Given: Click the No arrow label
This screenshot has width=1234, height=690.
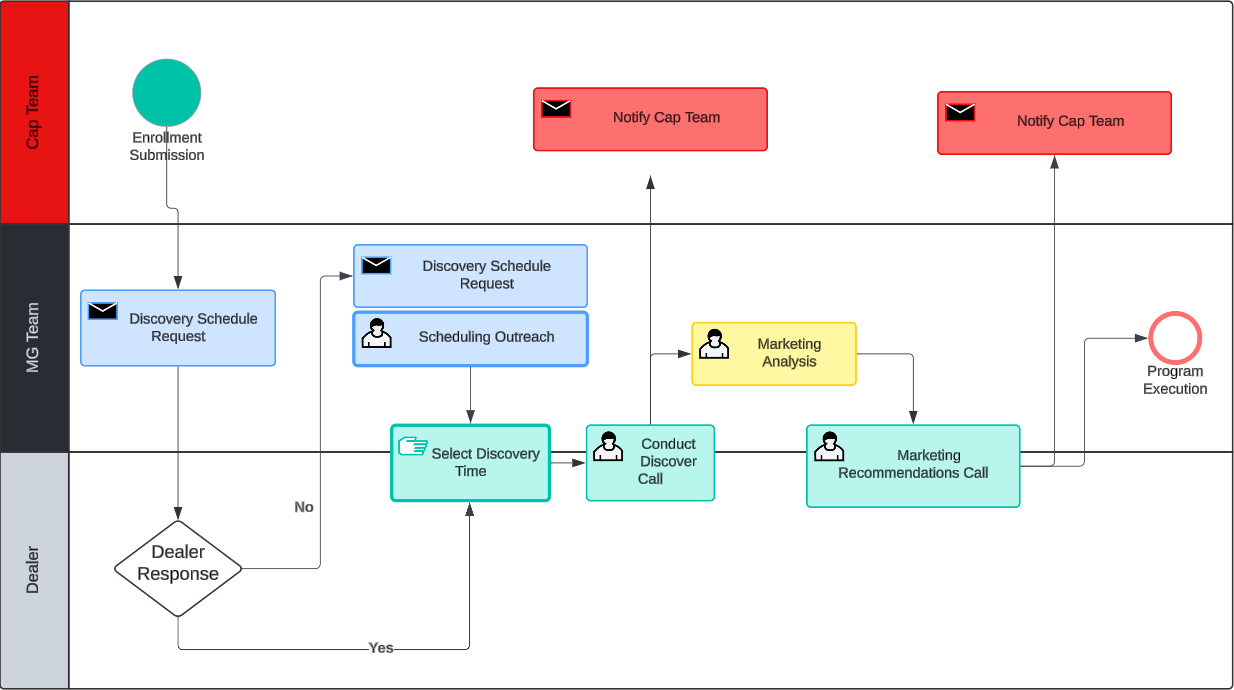Looking at the screenshot, I should [x=303, y=507].
